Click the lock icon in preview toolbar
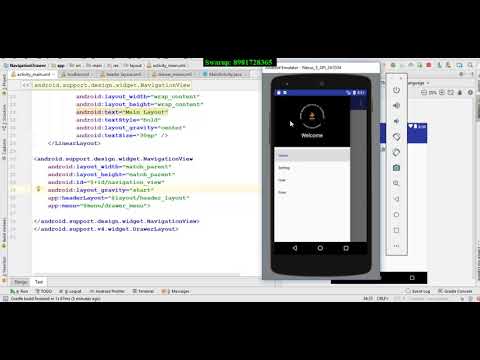Viewport: 480px width, 360px height. [460, 92]
